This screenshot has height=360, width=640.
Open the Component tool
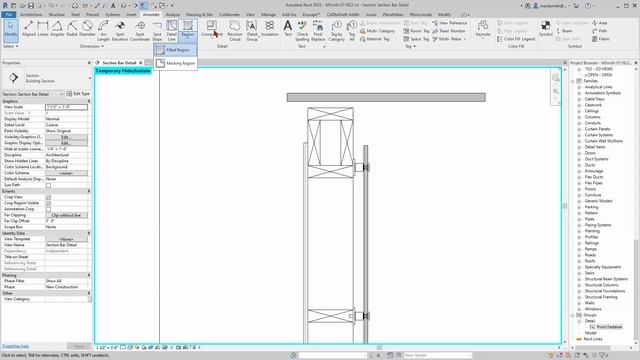pos(211,29)
